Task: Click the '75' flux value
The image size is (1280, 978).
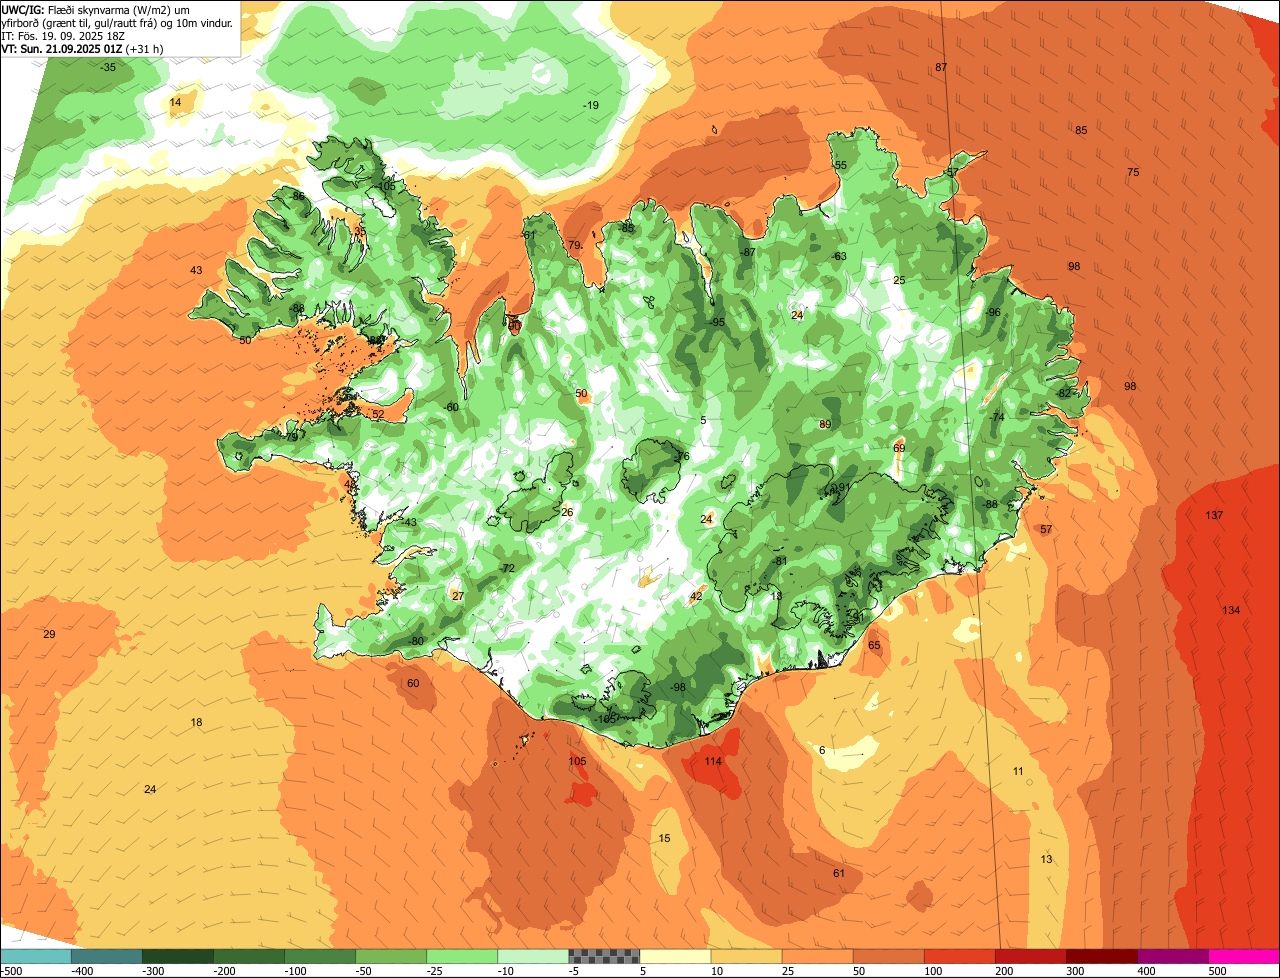Action: point(1133,172)
